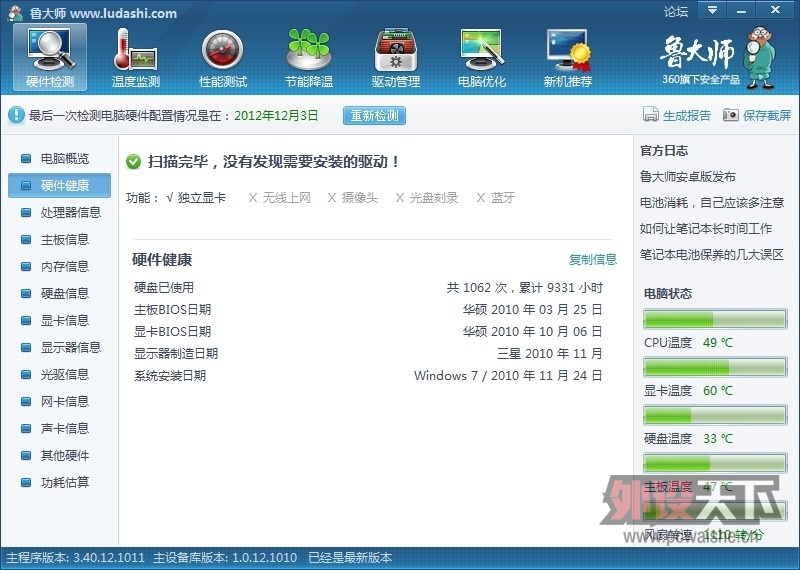
Task: Select 内存信息 in the sidebar
Action: 65,266
